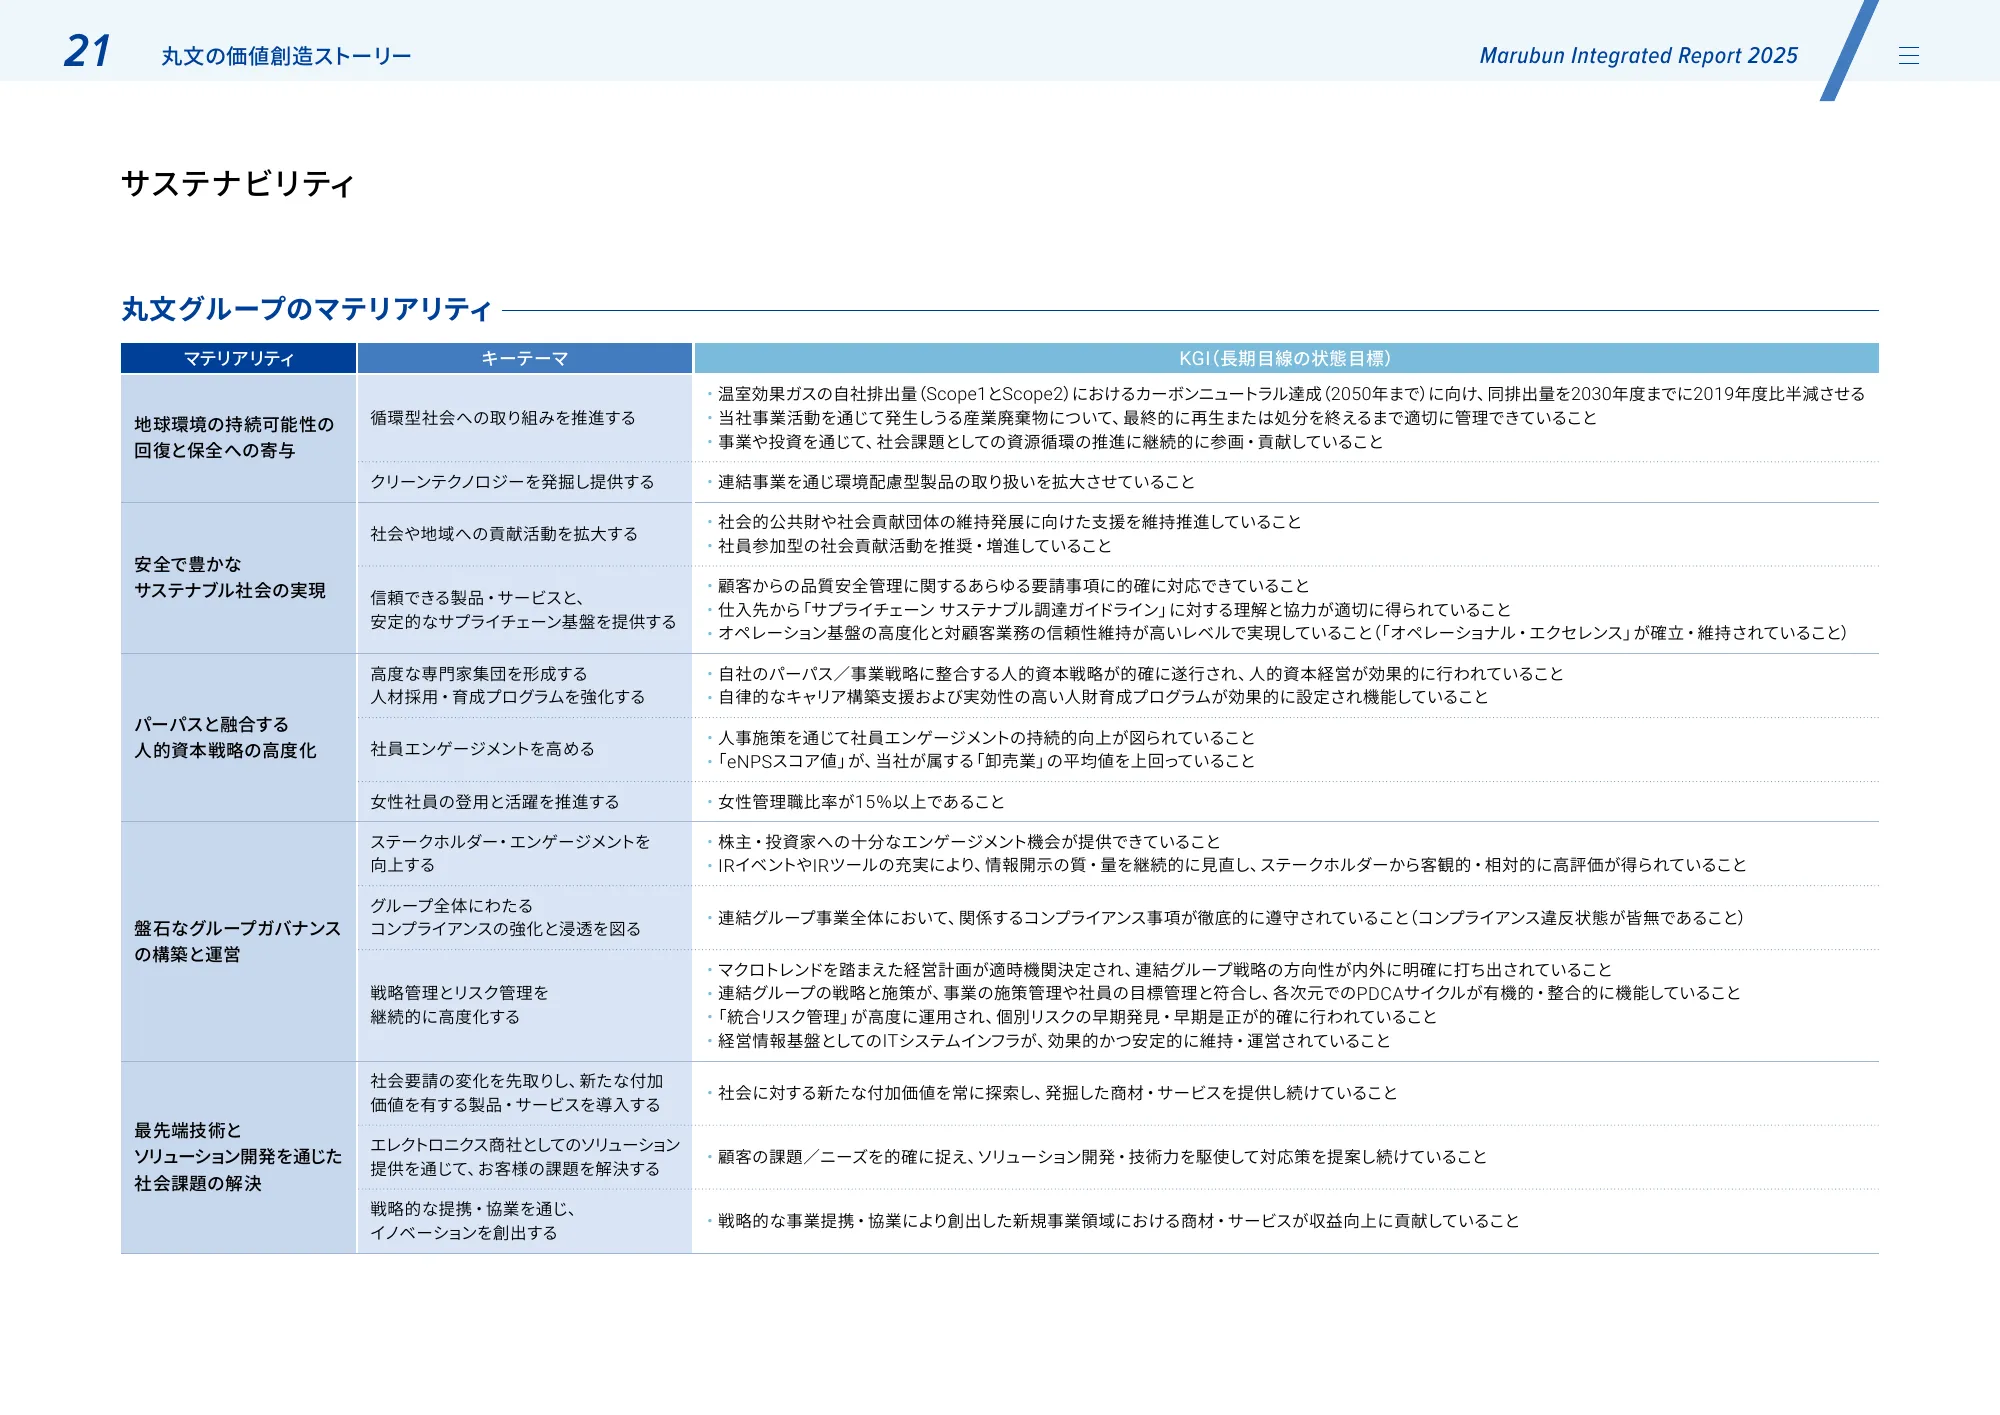Select the キーテーマ column header

(524, 358)
